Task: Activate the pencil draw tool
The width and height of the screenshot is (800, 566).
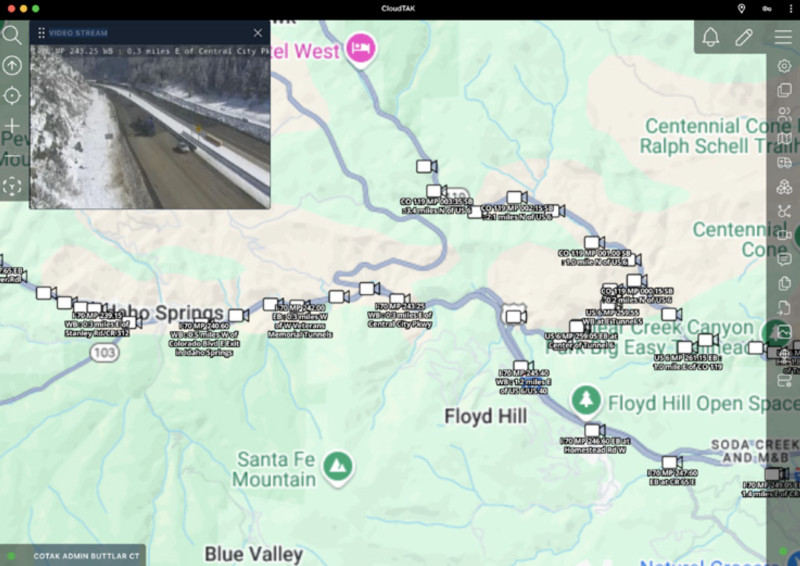Action: (744, 37)
